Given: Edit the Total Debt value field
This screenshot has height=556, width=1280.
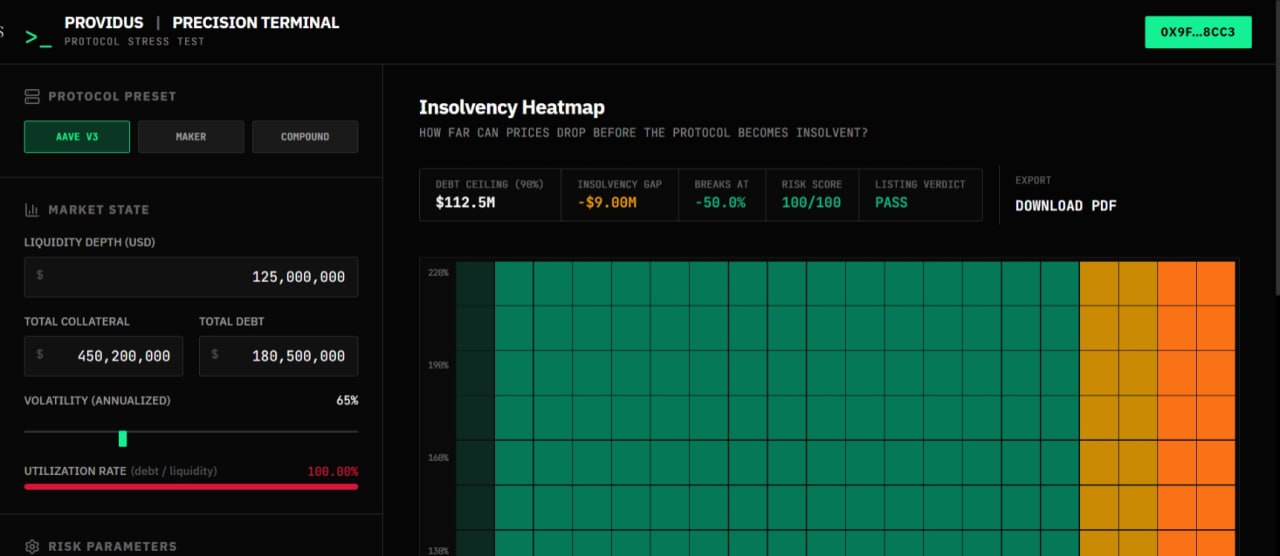Looking at the screenshot, I should click(278, 356).
